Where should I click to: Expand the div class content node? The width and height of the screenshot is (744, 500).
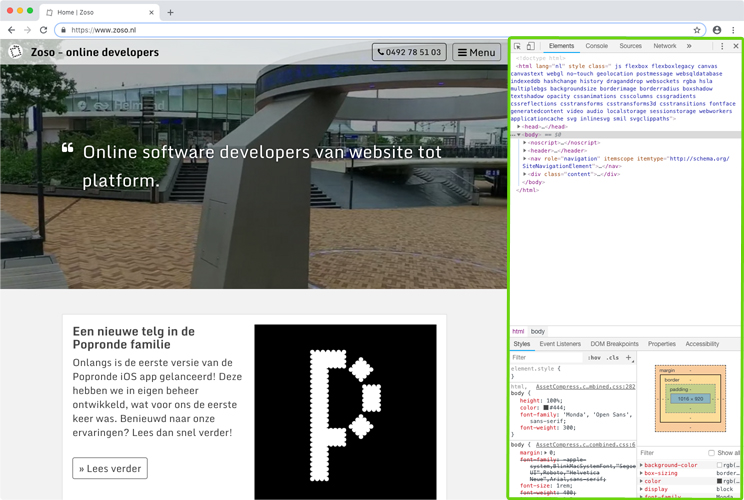525,174
